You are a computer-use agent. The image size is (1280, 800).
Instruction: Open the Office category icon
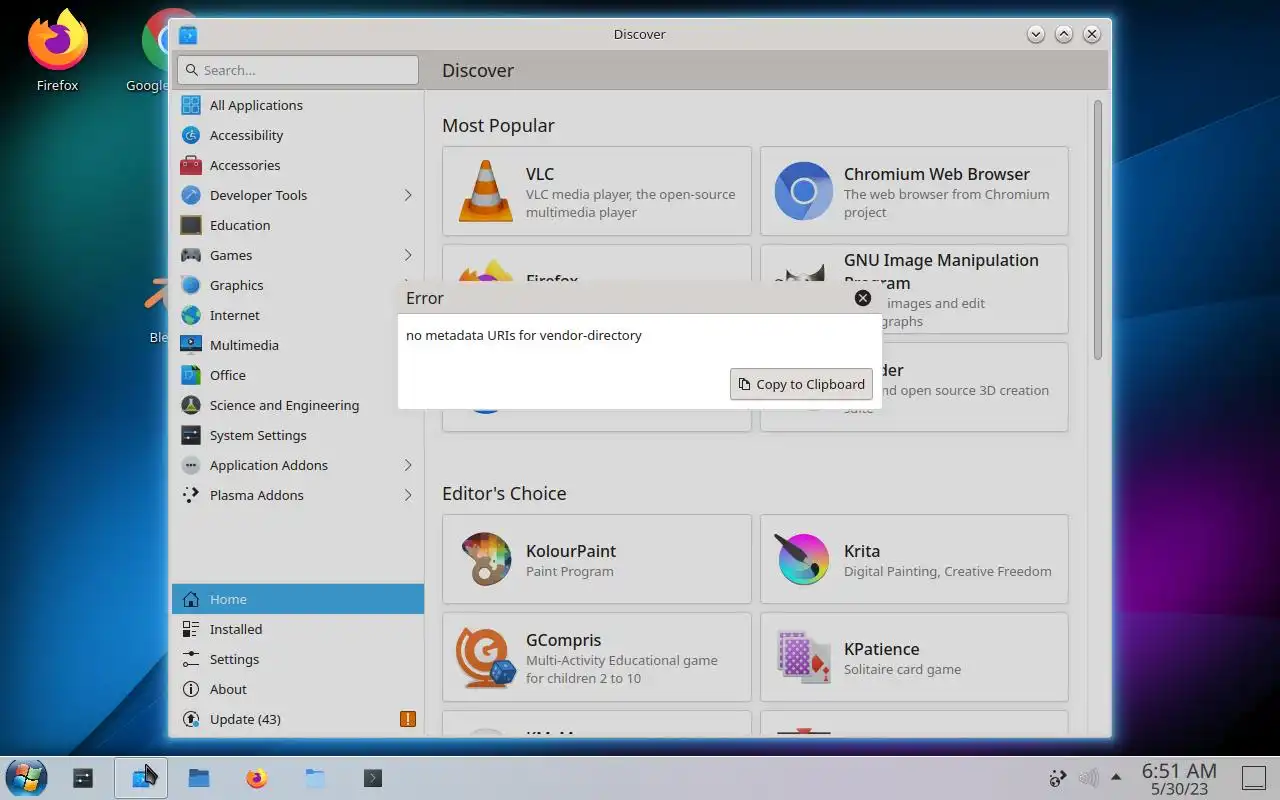[191, 375]
